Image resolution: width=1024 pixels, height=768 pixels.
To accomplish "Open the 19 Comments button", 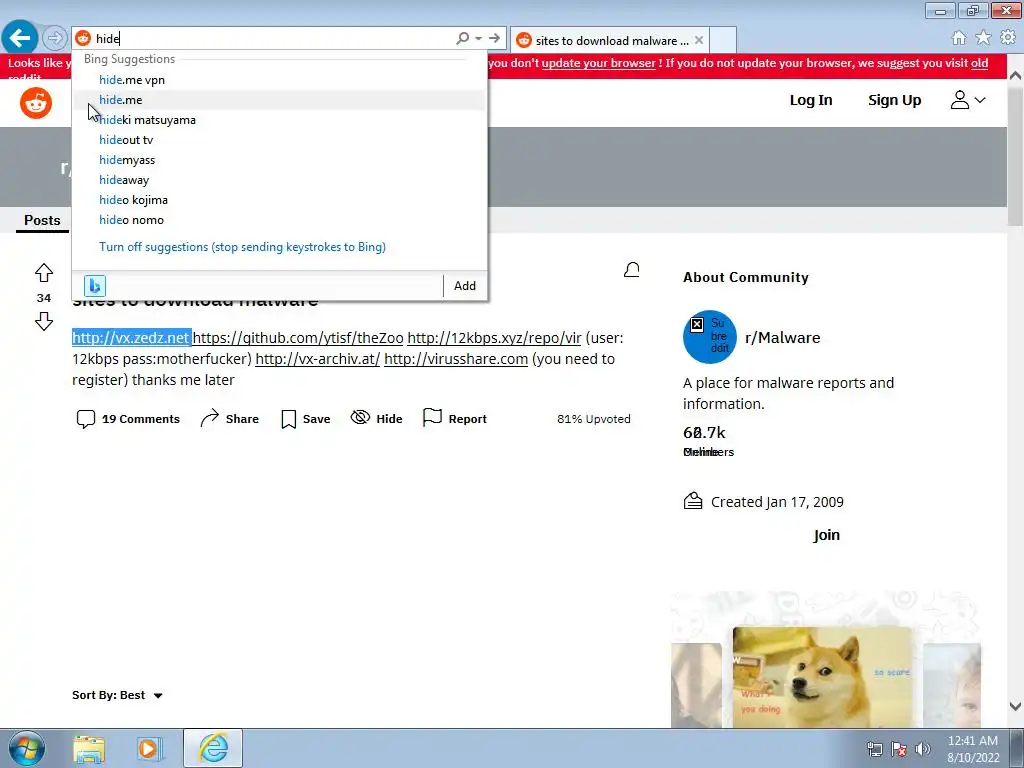I will (x=128, y=419).
